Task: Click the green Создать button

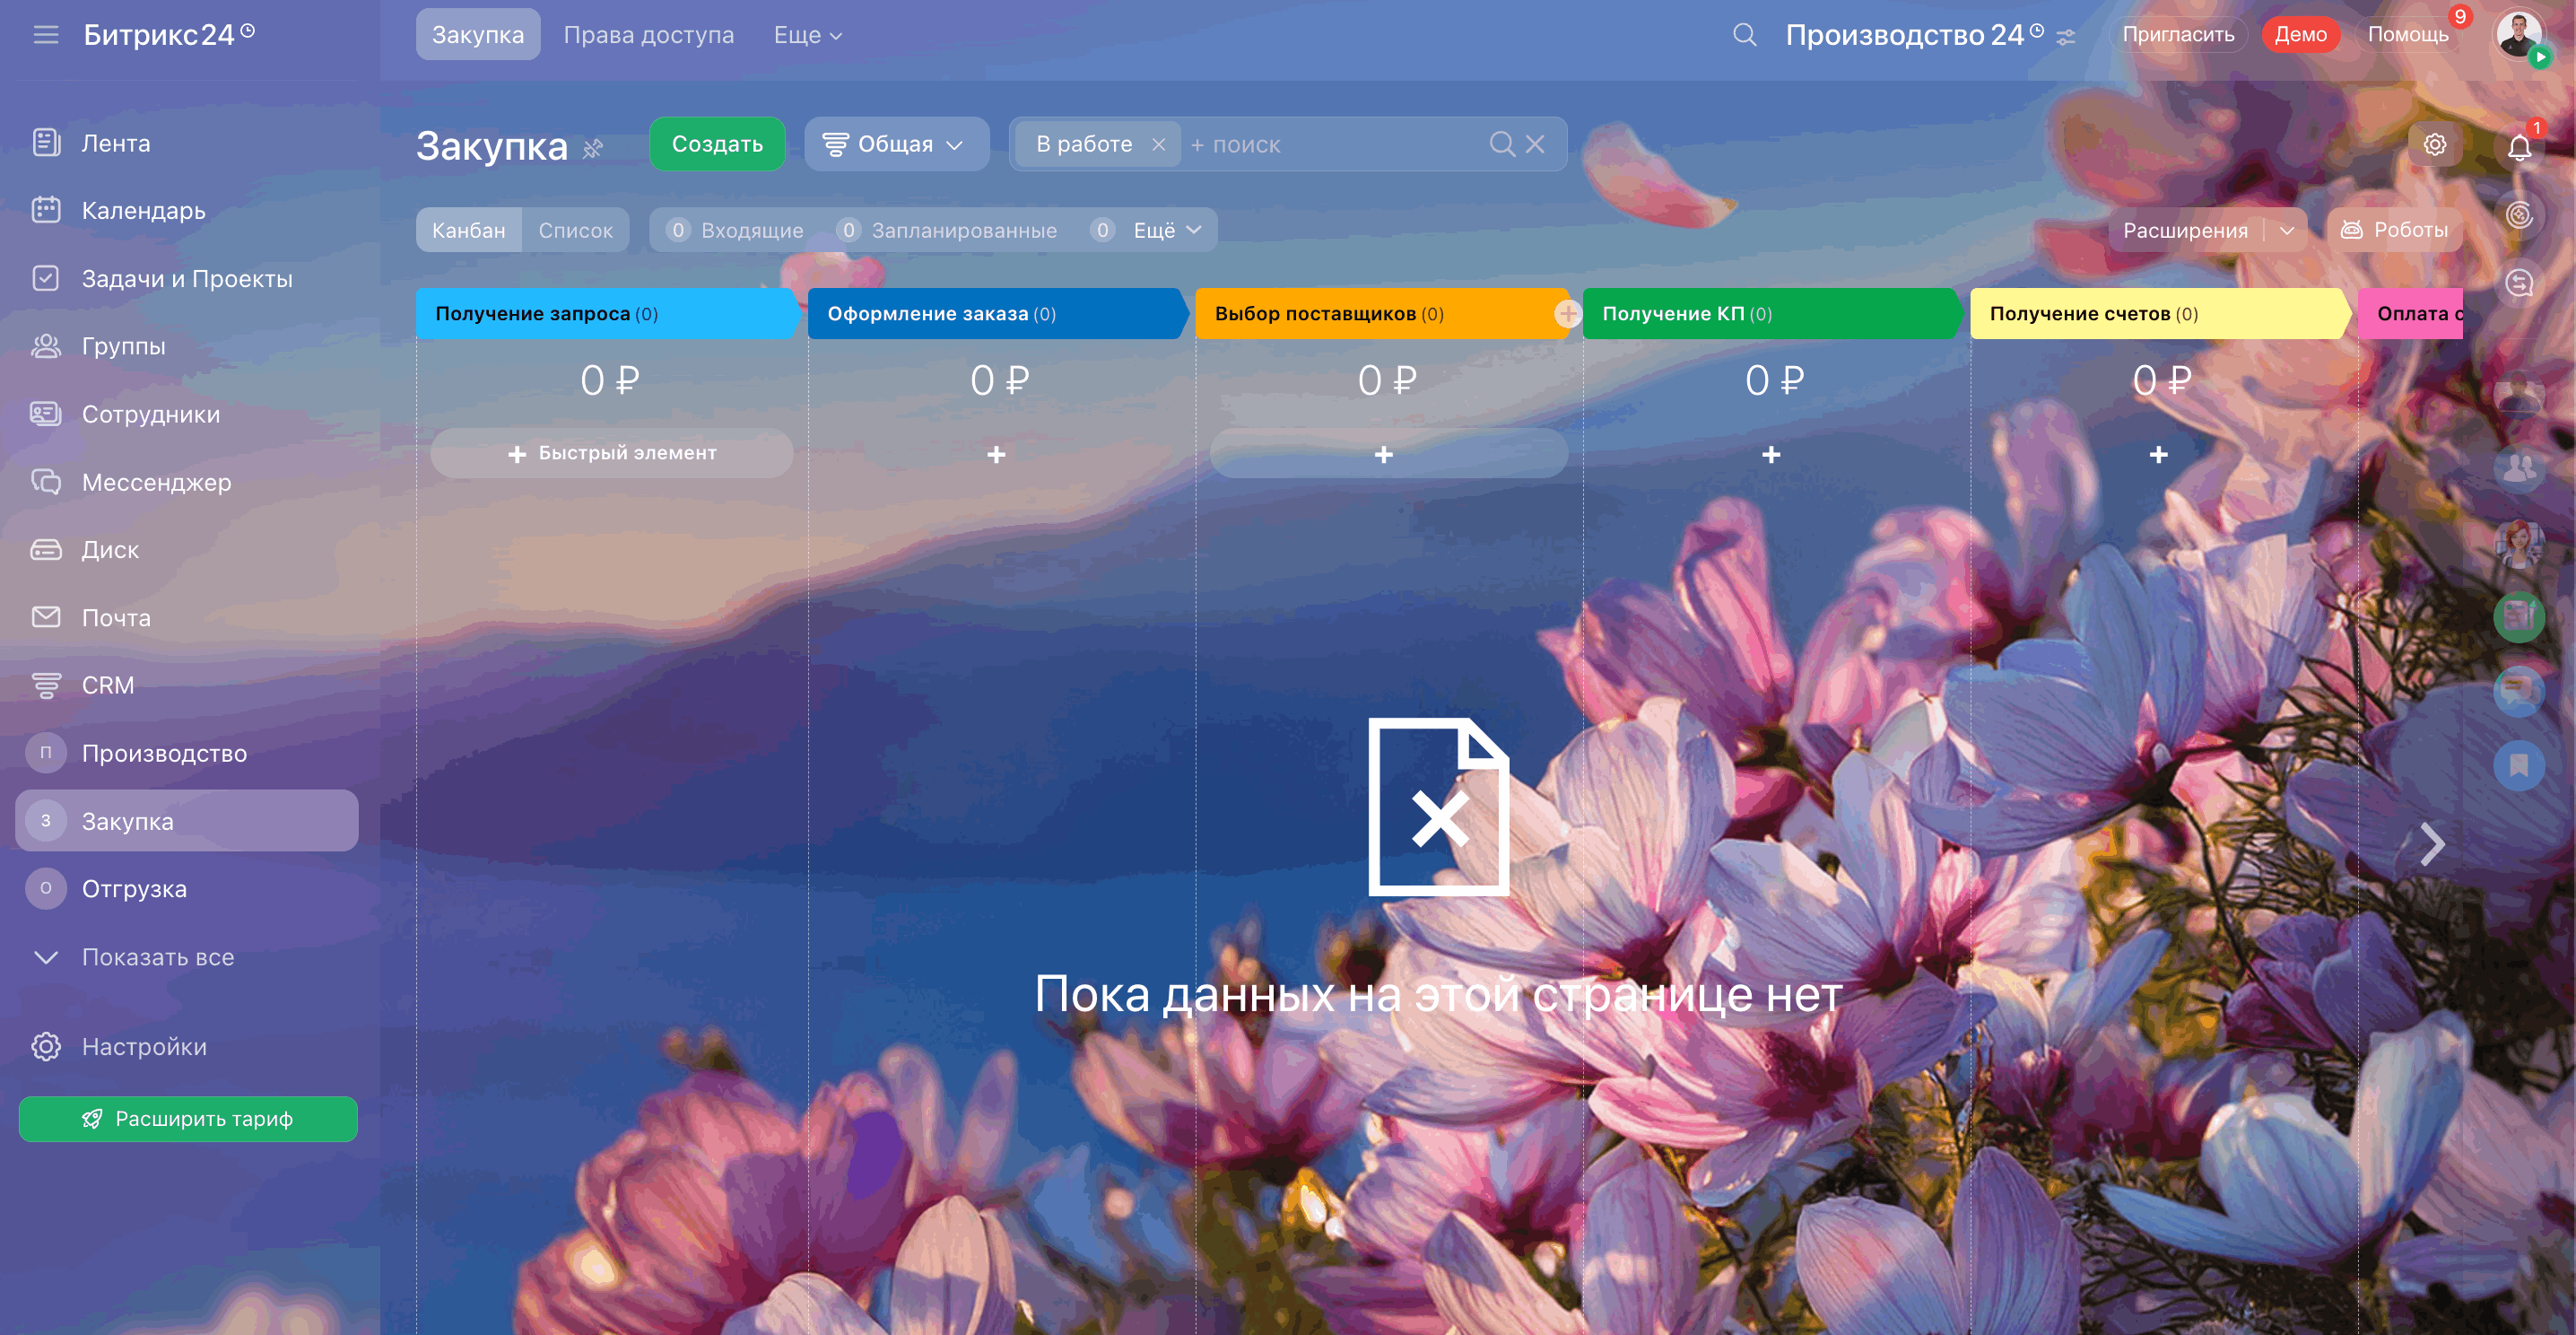Action: tap(716, 144)
